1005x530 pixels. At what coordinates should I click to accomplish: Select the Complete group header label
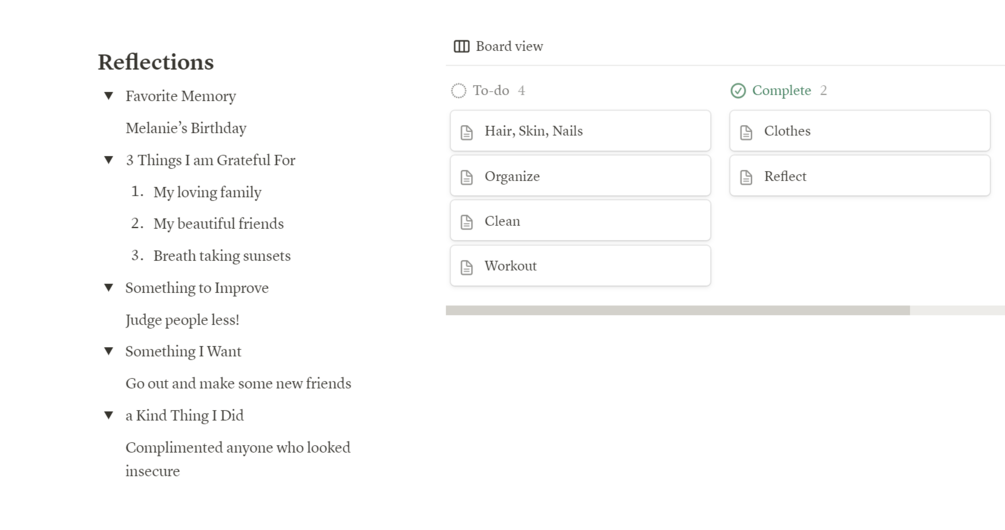tap(781, 91)
